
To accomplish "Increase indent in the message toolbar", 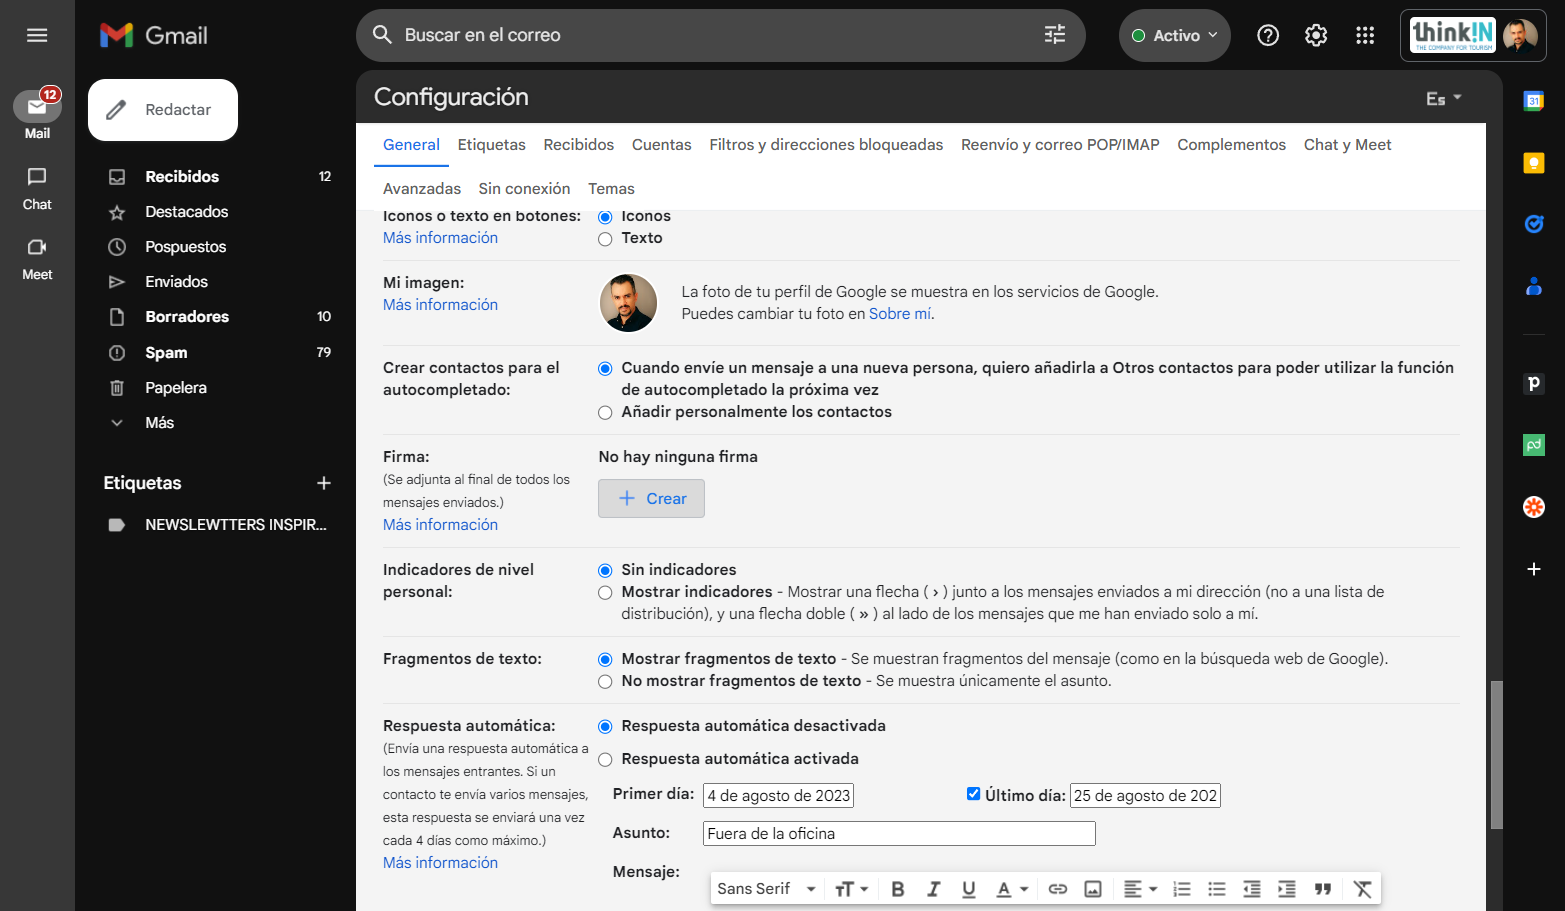I will 1287,889.
